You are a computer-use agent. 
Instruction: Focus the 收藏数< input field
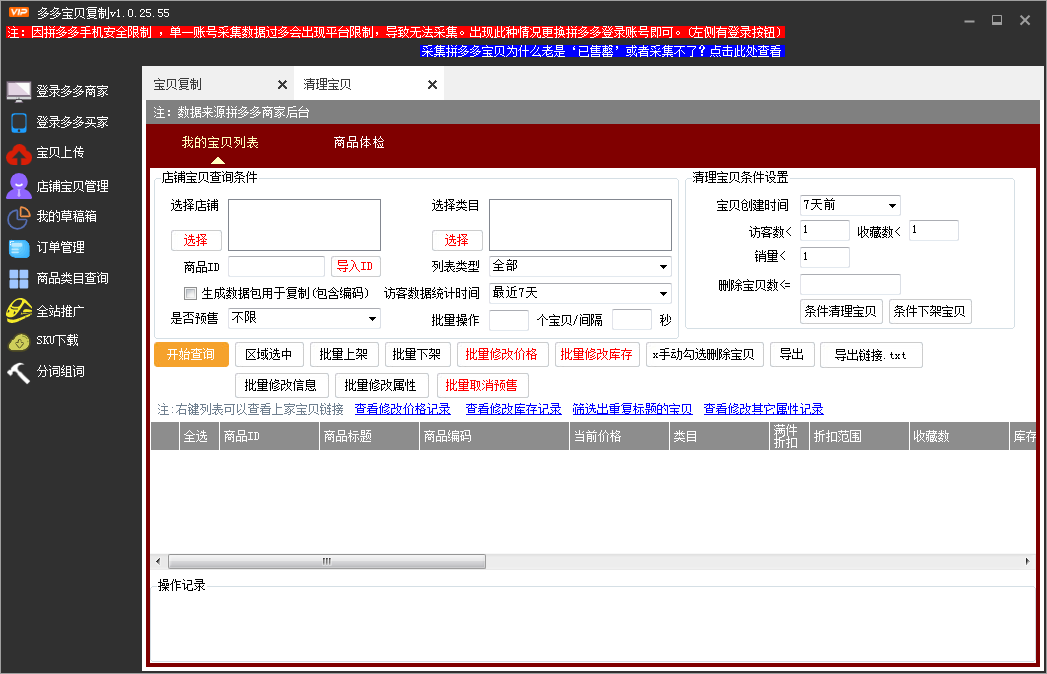click(934, 230)
